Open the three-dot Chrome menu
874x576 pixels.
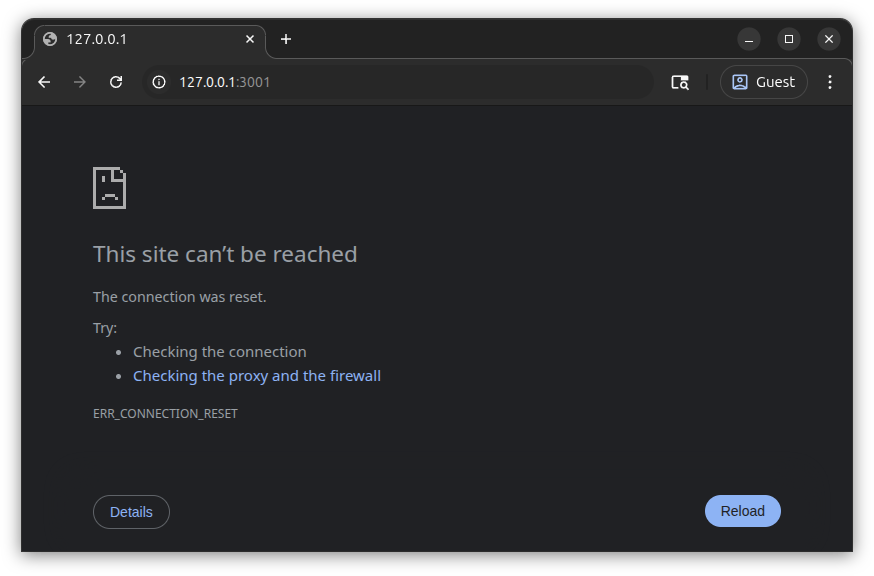(x=830, y=82)
